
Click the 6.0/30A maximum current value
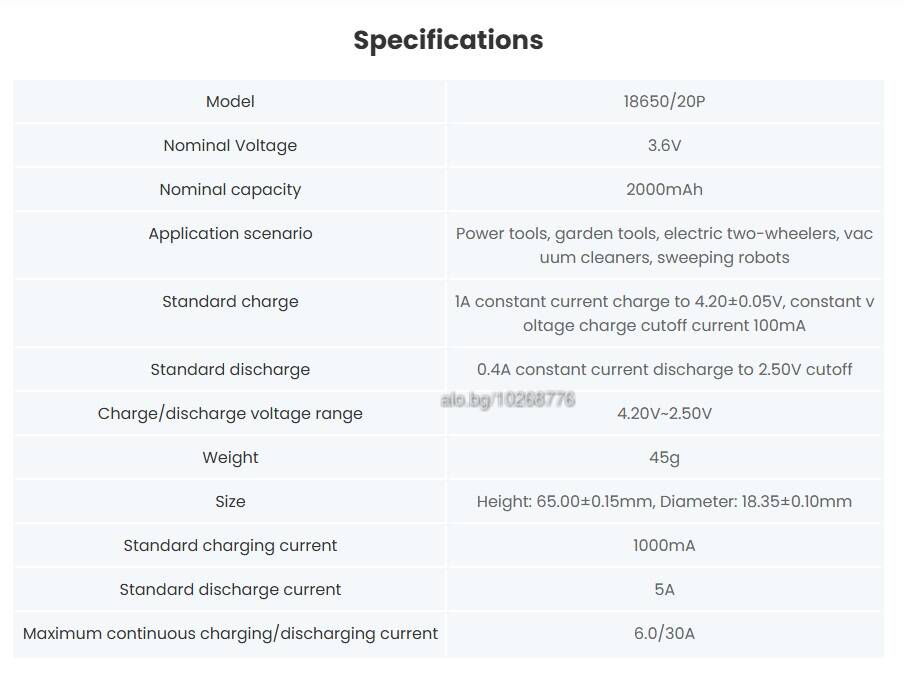pyautogui.click(x=664, y=633)
